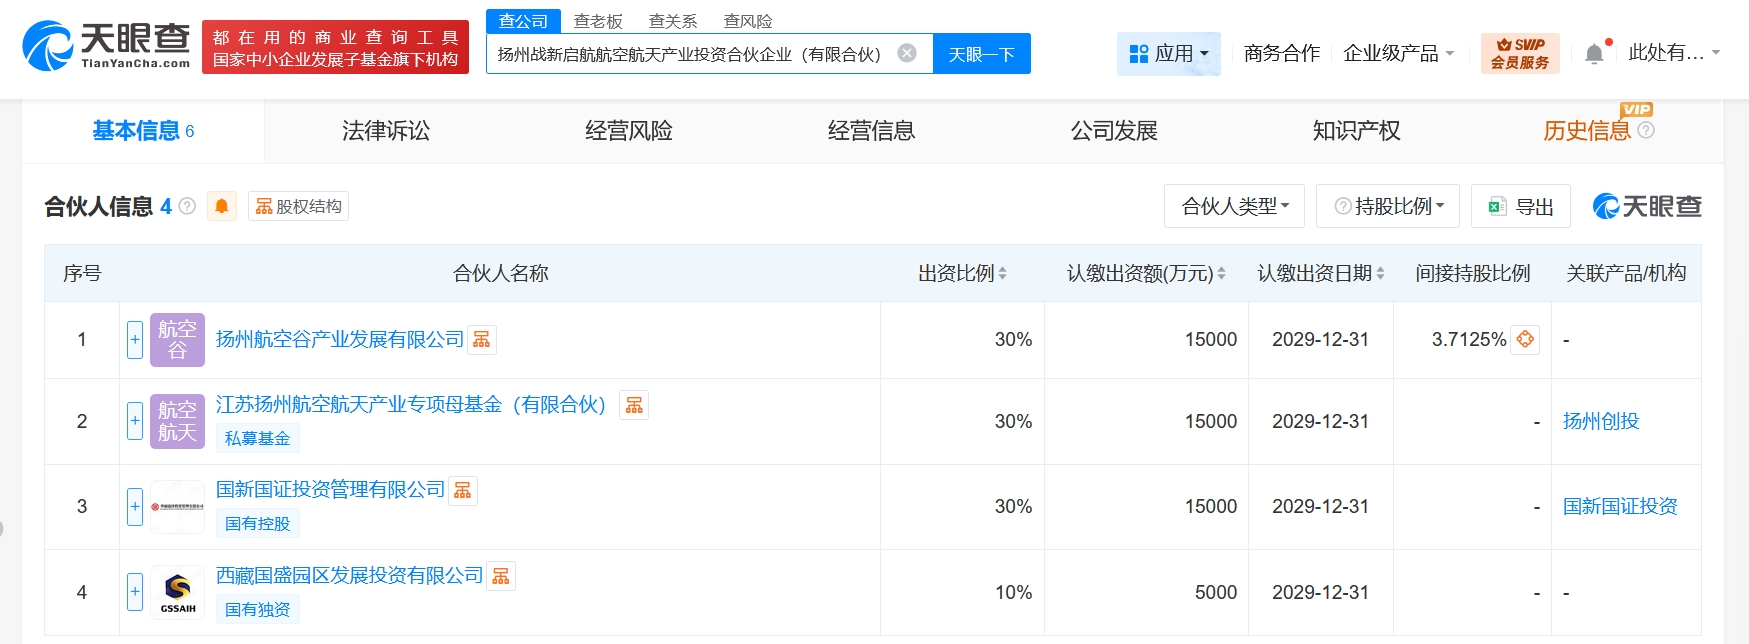Screen dimensions: 1749x644
Task: Click the orange bell alert icon beside 合伙人信息
Action: tap(222, 206)
